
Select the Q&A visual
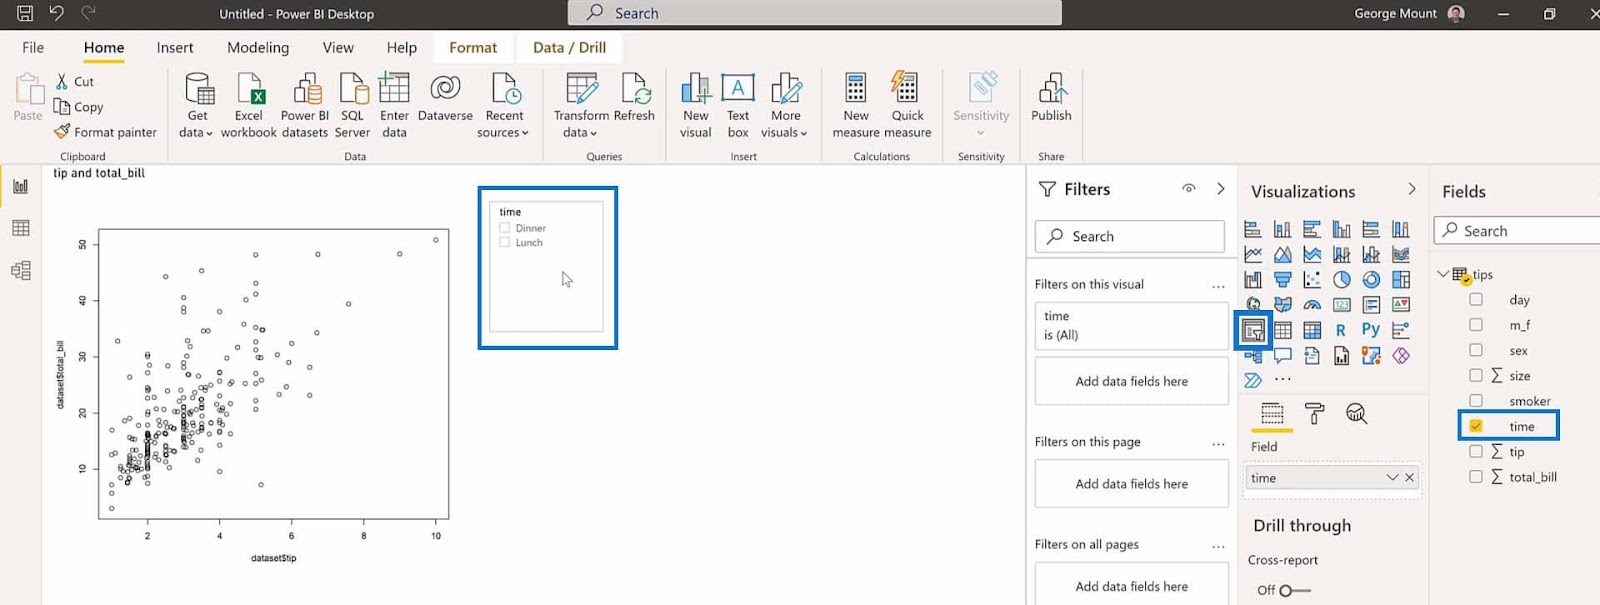(1282, 355)
